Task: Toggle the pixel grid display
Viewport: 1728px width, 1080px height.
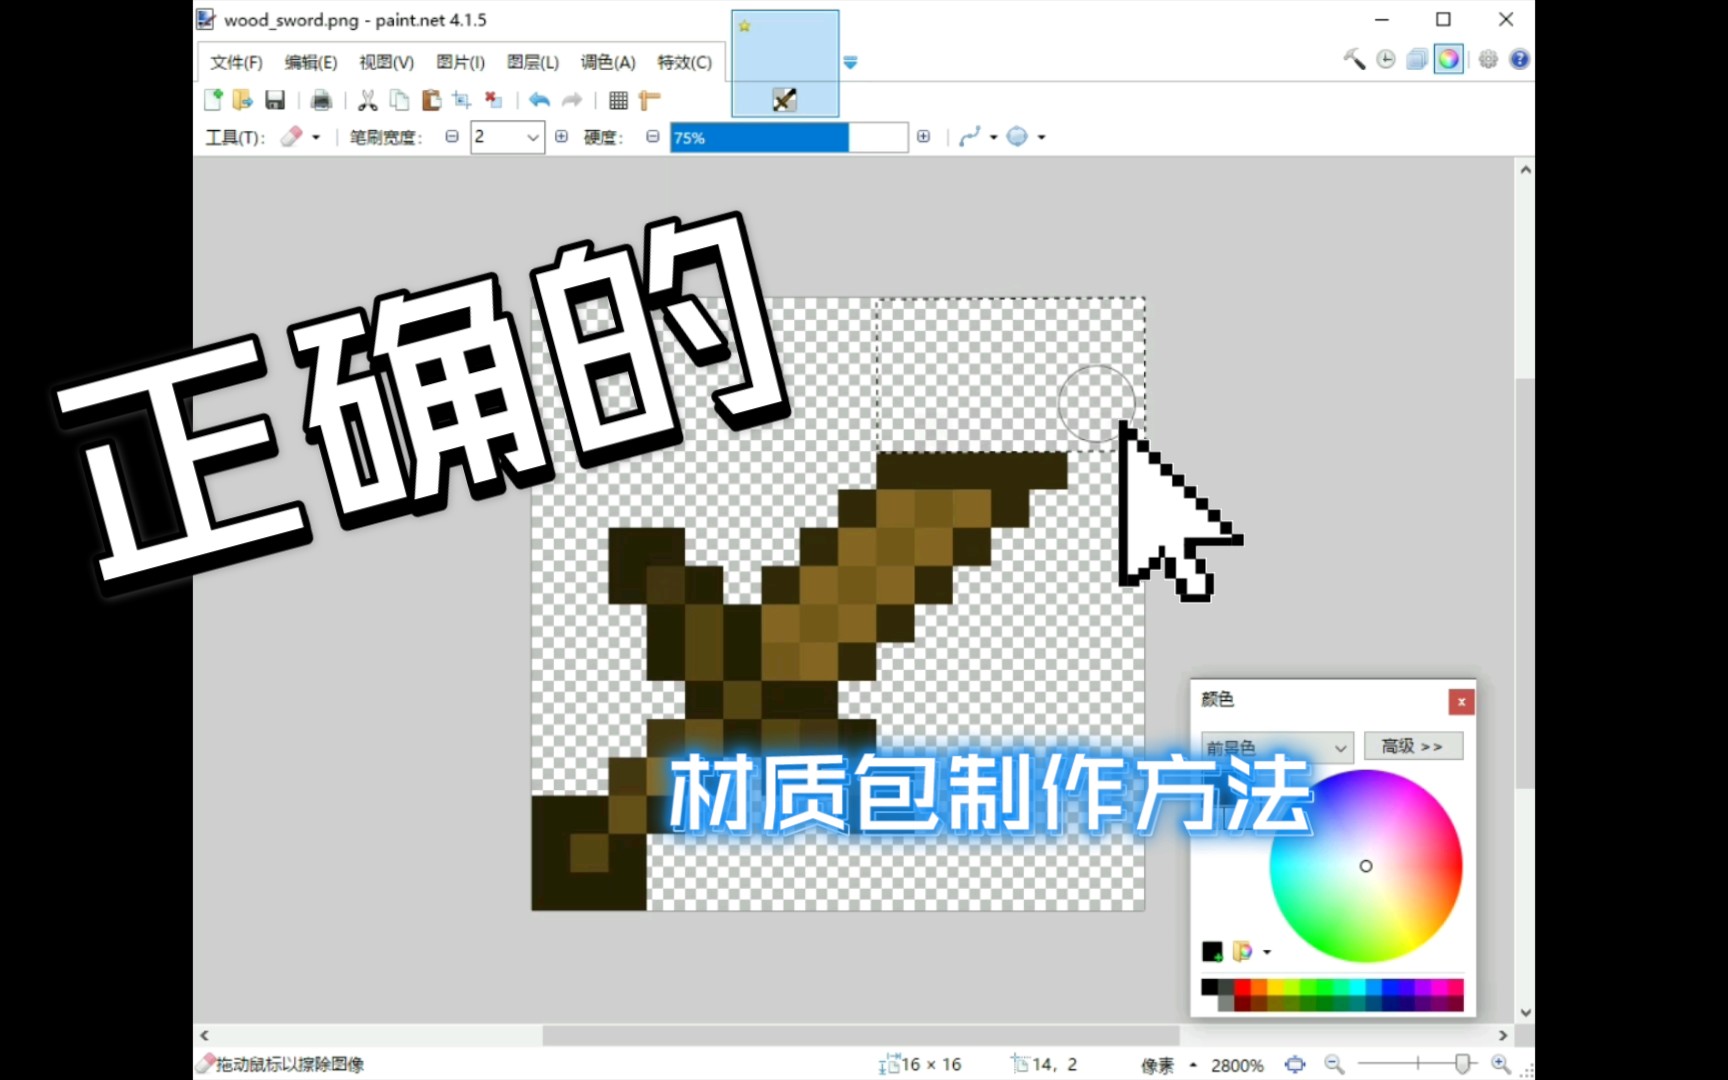Action: (x=618, y=99)
